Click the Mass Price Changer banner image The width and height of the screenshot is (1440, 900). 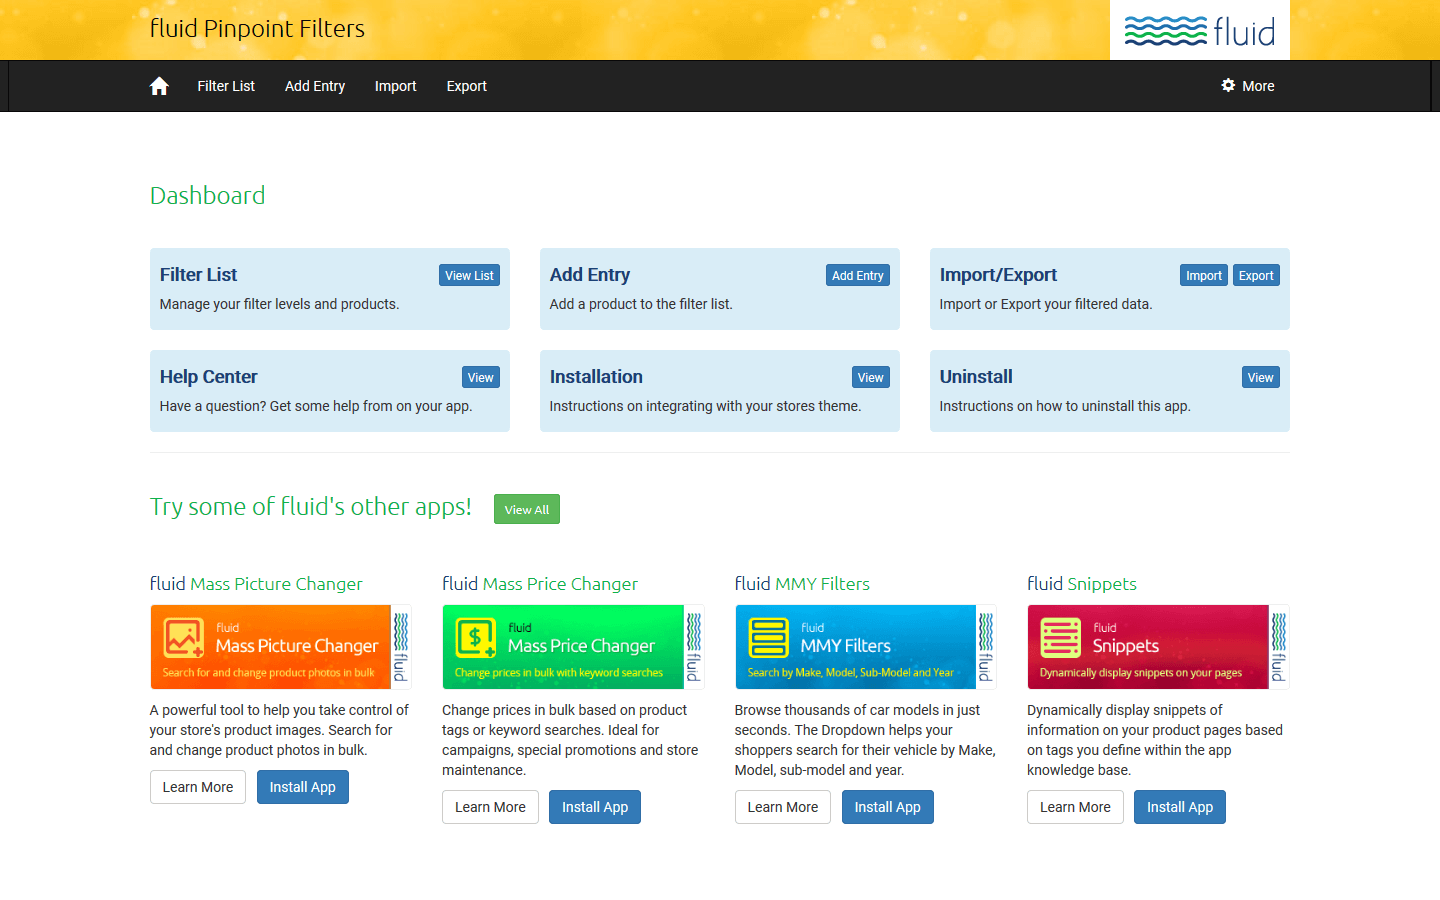click(x=572, y=647)
